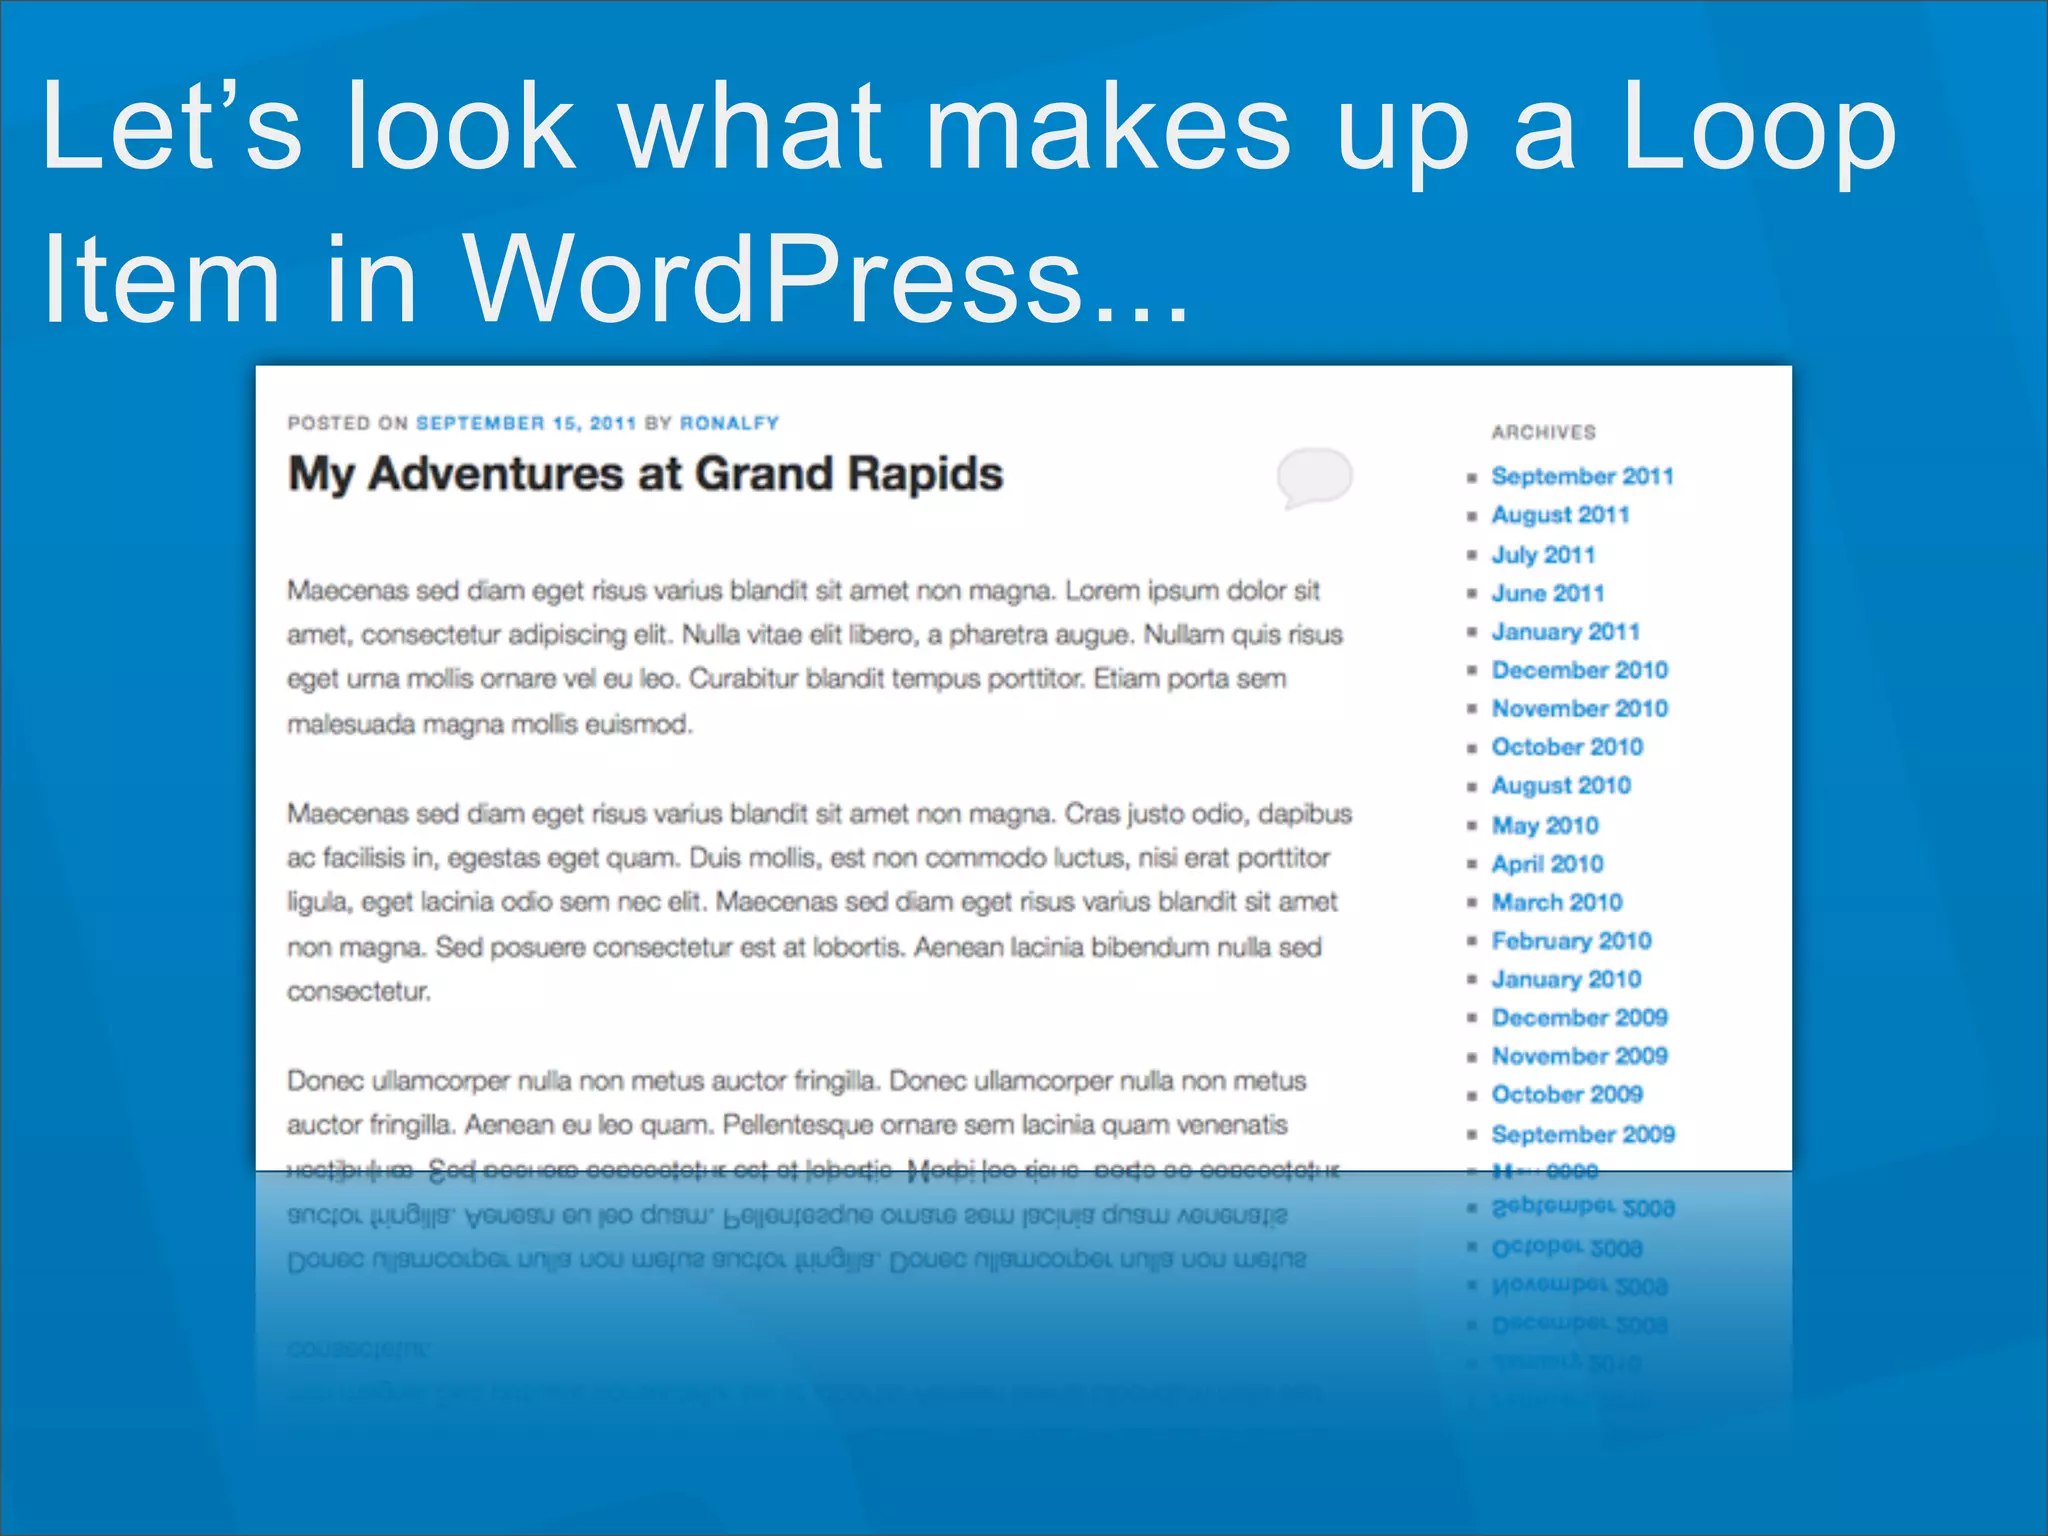The width and height of the screenshot is (2048, 1536).
Task: Select the August 2010 archive
Action: tap(1561, 786)
